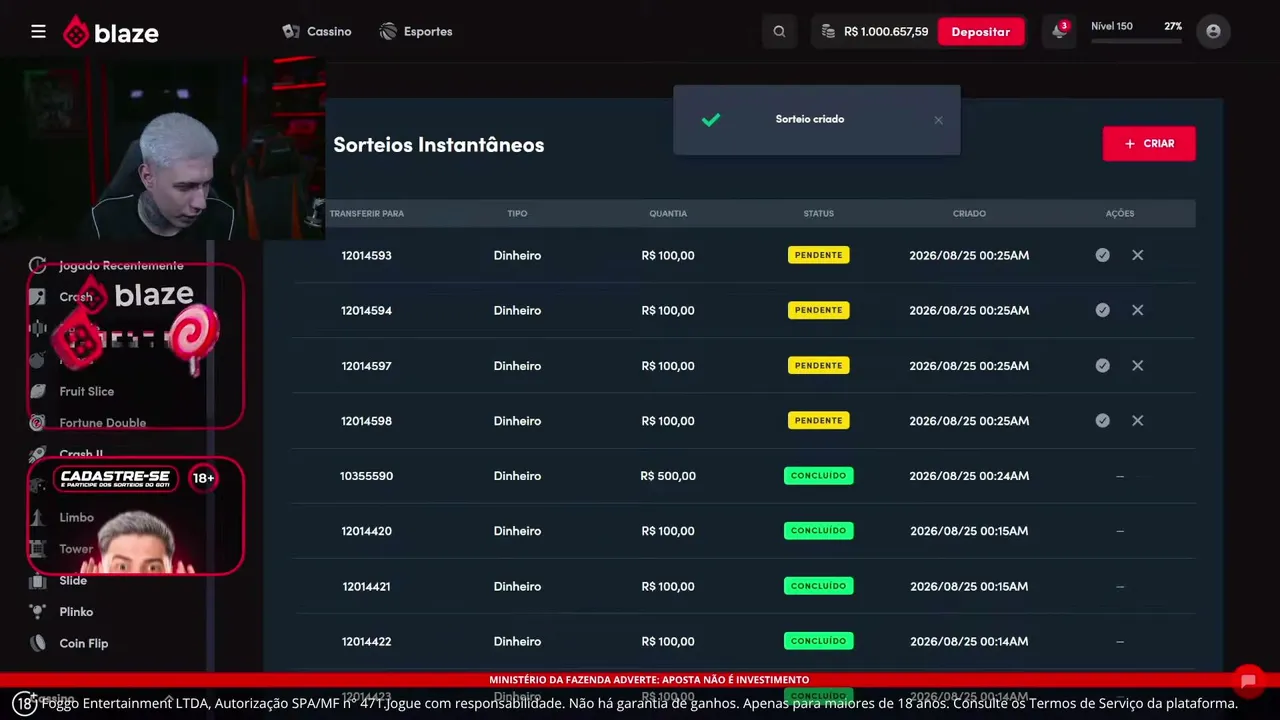Open Jogado Recentemente in sidebar
Image resolution: width=1280 pixels, height=720 pixels.
tap(121, 265)
